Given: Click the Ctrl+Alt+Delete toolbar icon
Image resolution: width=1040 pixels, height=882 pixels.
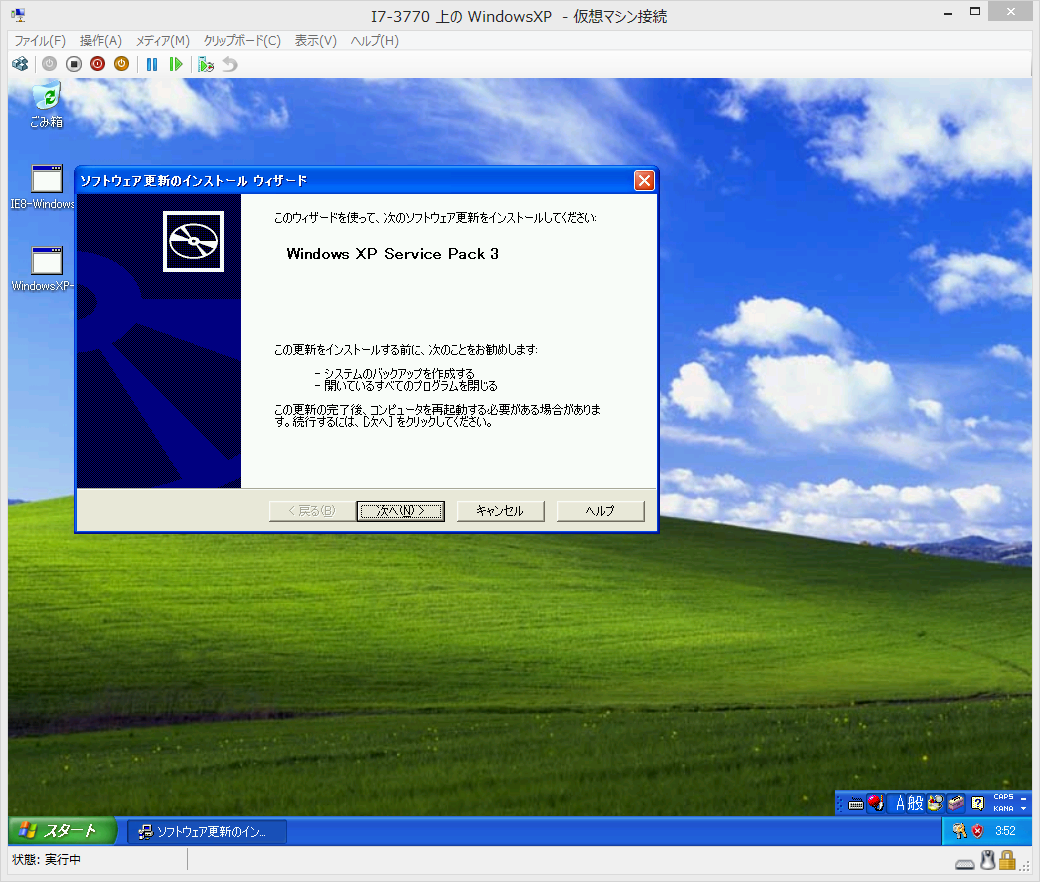Looking at the screenshot, I should tap(21, 64).
